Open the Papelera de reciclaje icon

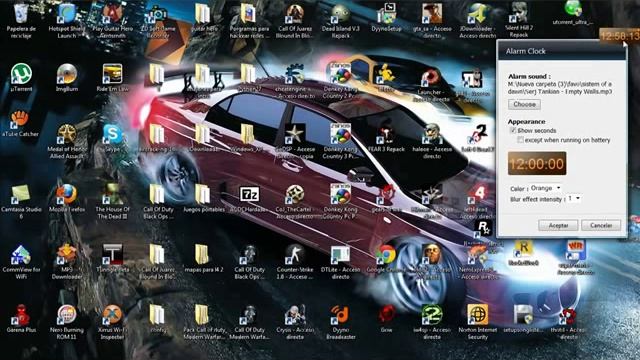[20, 14]
